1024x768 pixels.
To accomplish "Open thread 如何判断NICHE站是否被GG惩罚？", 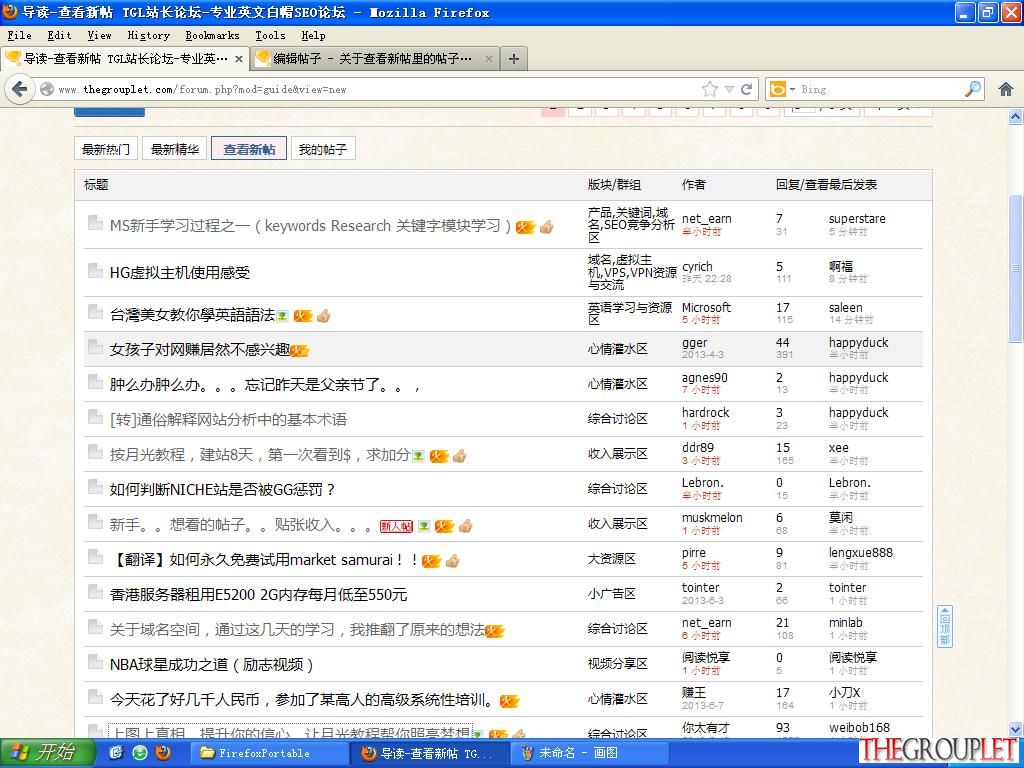I will point(223,489).
